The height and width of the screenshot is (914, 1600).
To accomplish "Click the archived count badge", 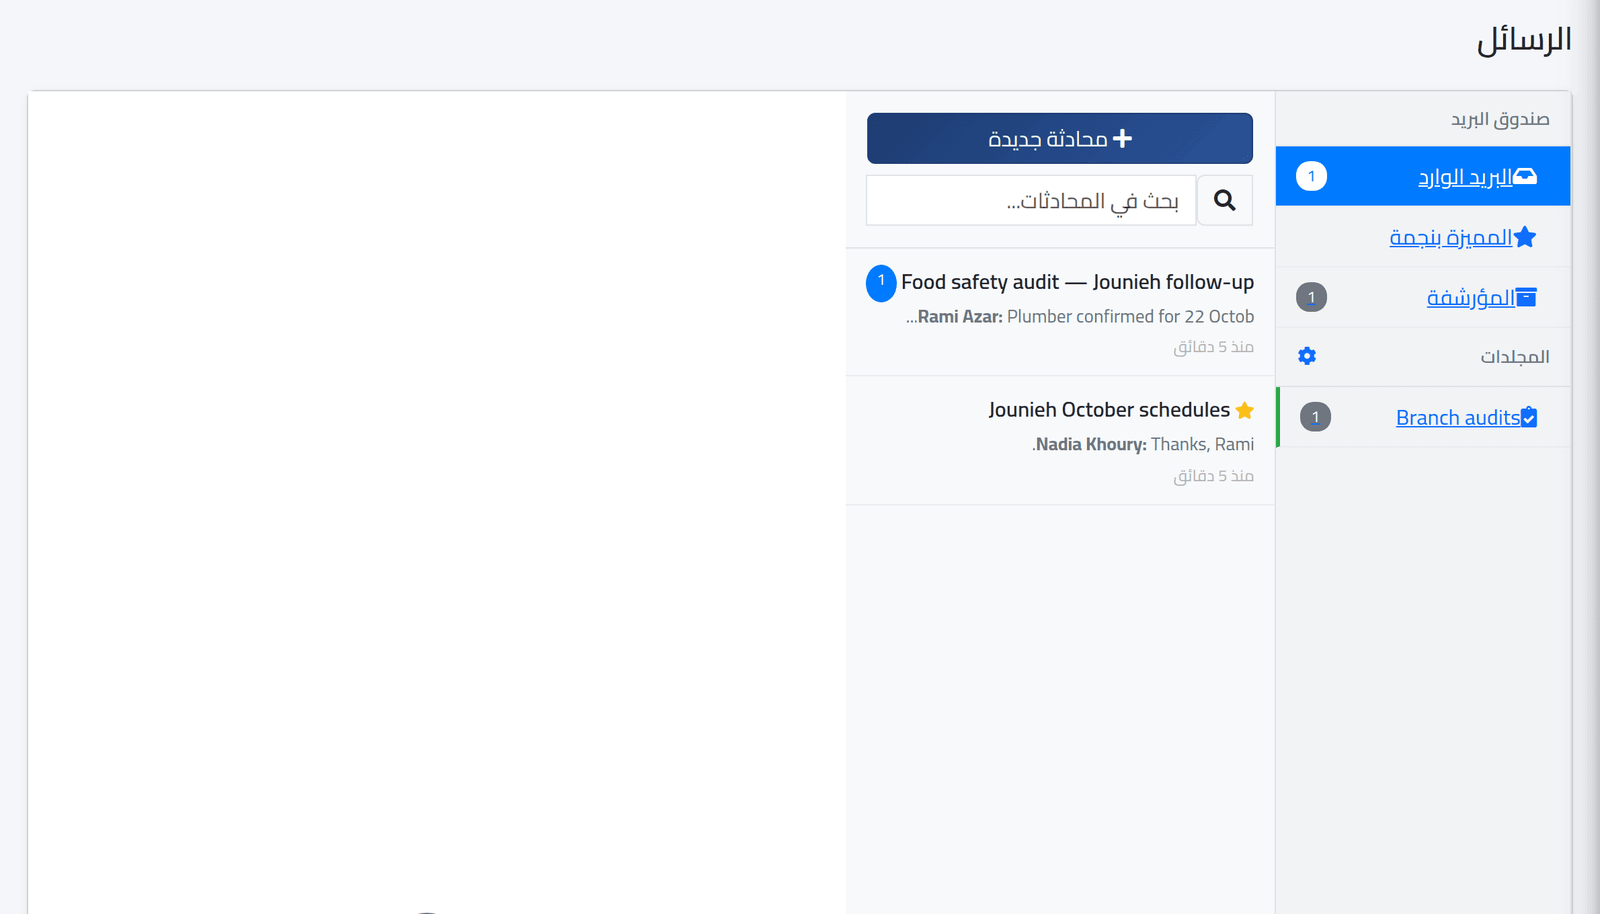I will [1311, 297].
